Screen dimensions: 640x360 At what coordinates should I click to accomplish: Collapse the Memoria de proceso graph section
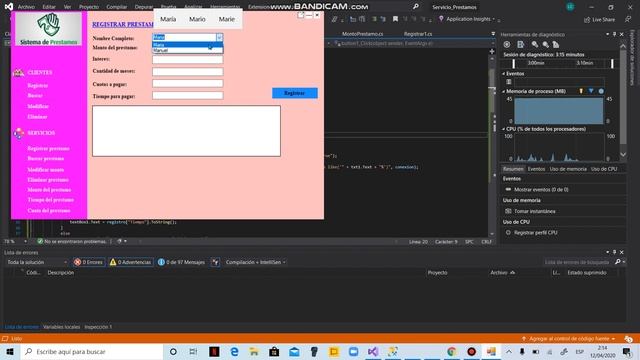click(x=504, y=91)
